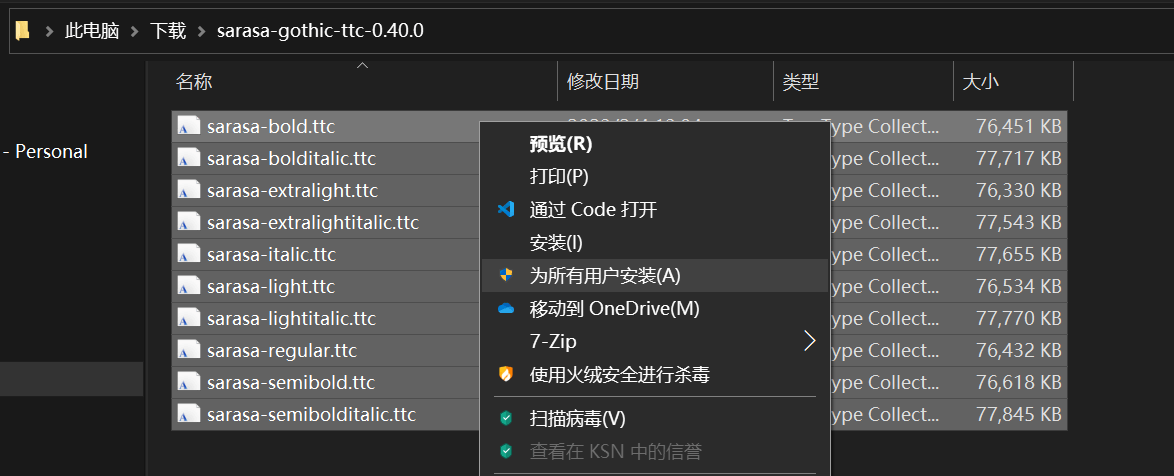1174x476 pixels.
Task: Click the VS Code icon in context menu
Action: click(x=506, y=210)
